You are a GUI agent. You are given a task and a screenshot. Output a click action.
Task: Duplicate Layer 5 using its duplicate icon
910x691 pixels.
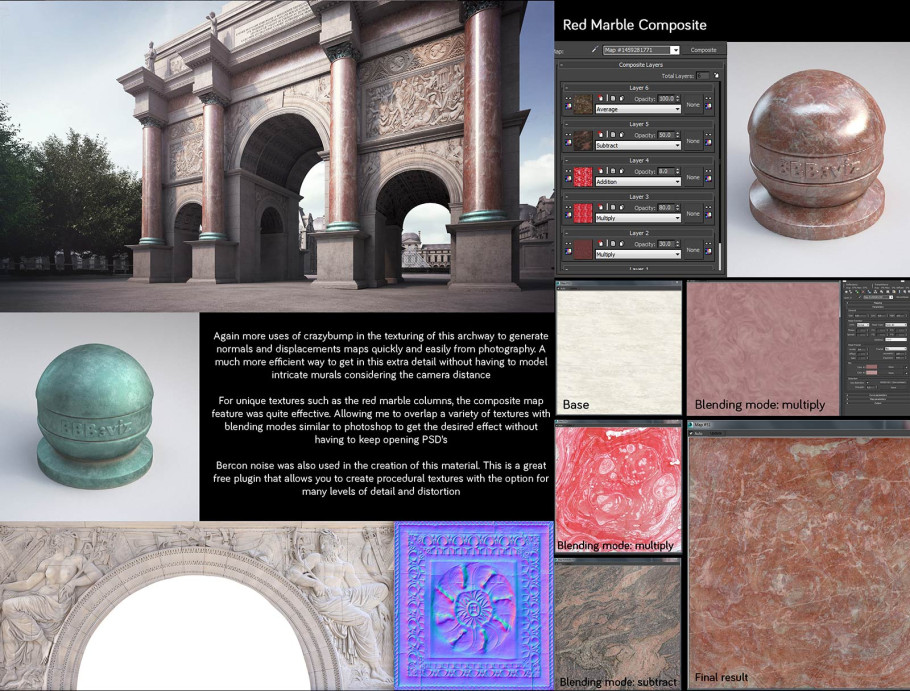tap(622, 135)
